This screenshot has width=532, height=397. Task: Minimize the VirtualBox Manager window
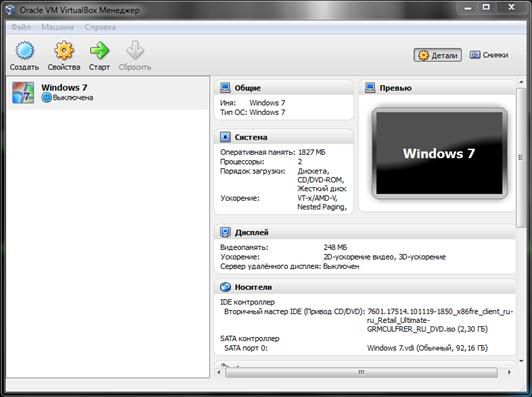[x=468, y=7]
